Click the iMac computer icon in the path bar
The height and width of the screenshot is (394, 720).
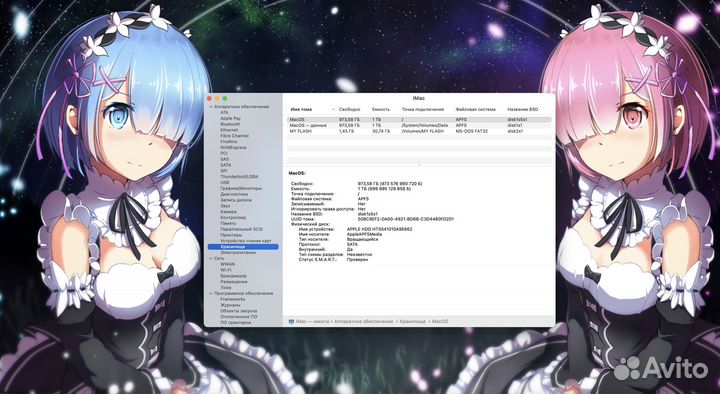(291, 321)
